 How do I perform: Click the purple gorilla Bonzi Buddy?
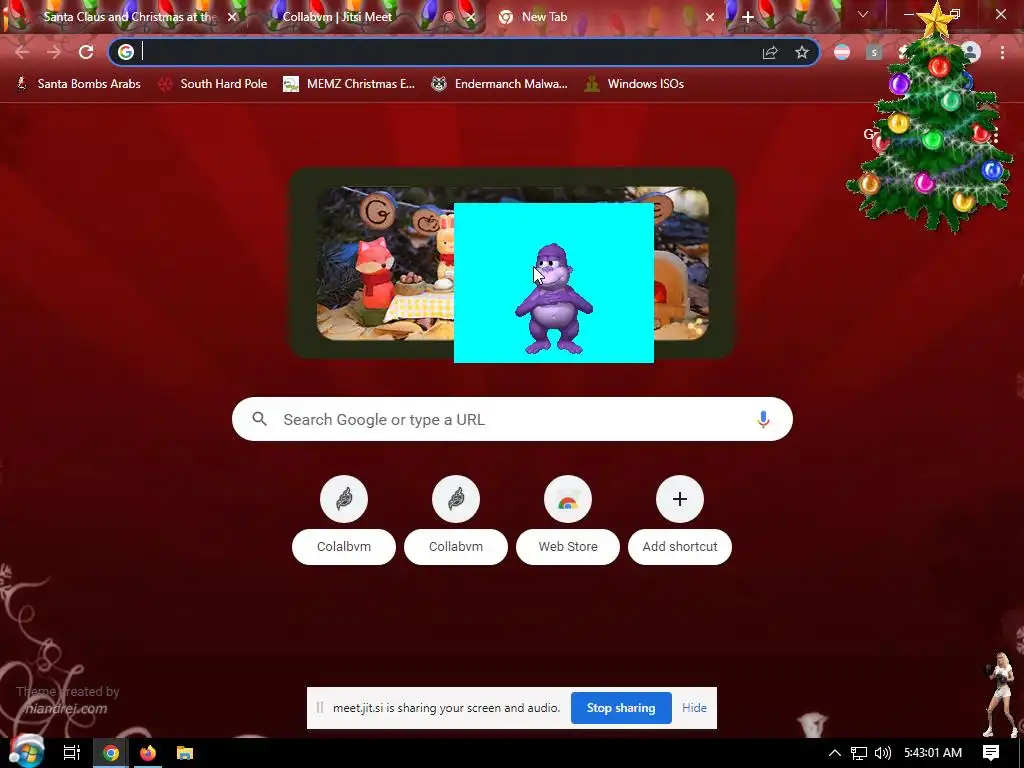click(x=554, y=299)
